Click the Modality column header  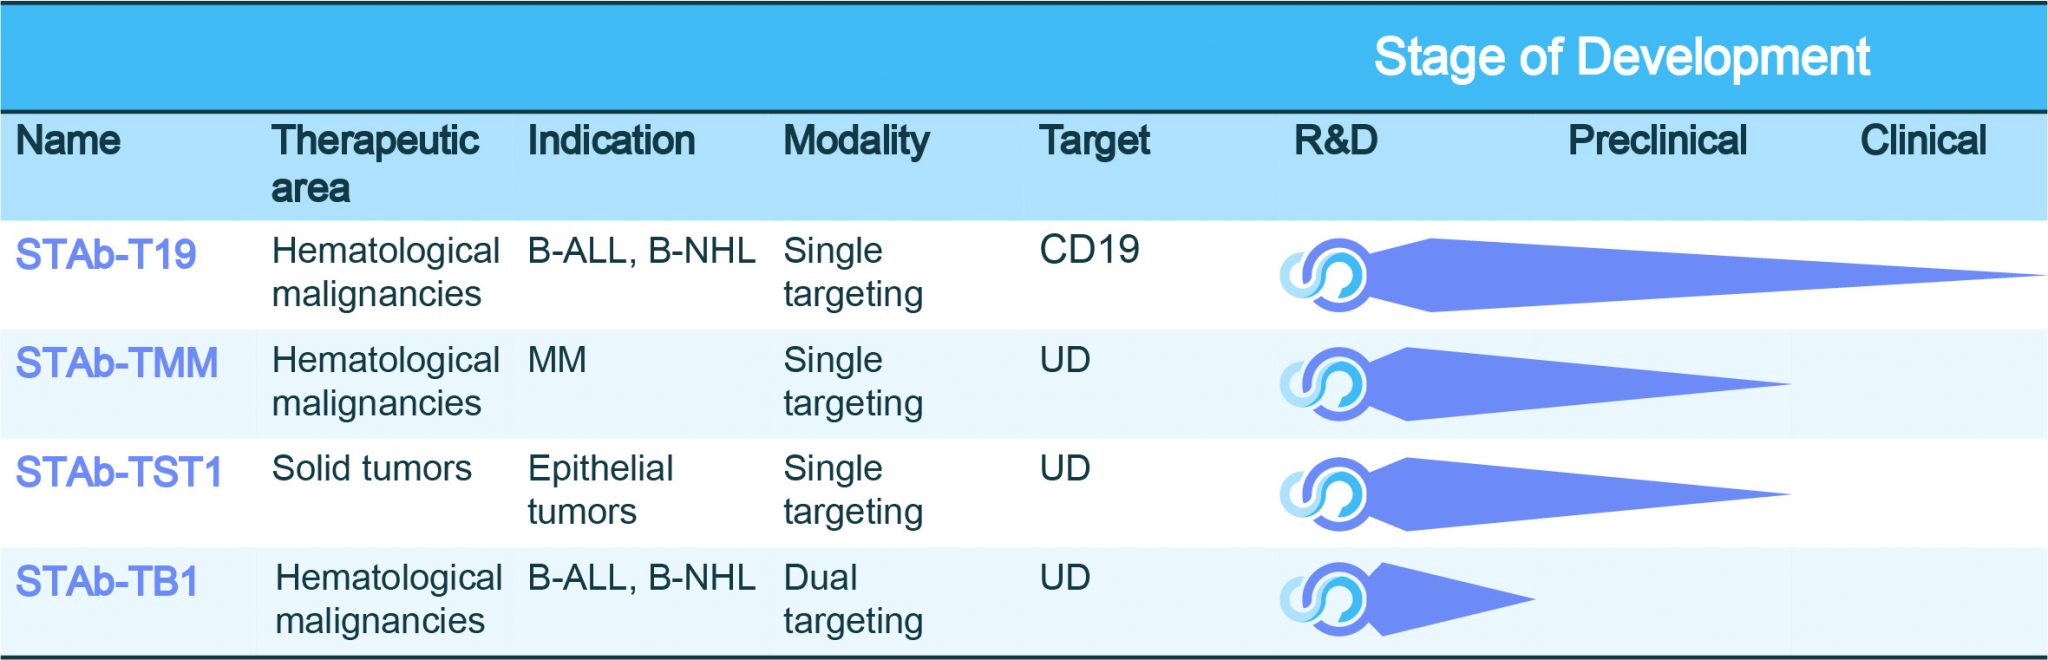(856, 141)
